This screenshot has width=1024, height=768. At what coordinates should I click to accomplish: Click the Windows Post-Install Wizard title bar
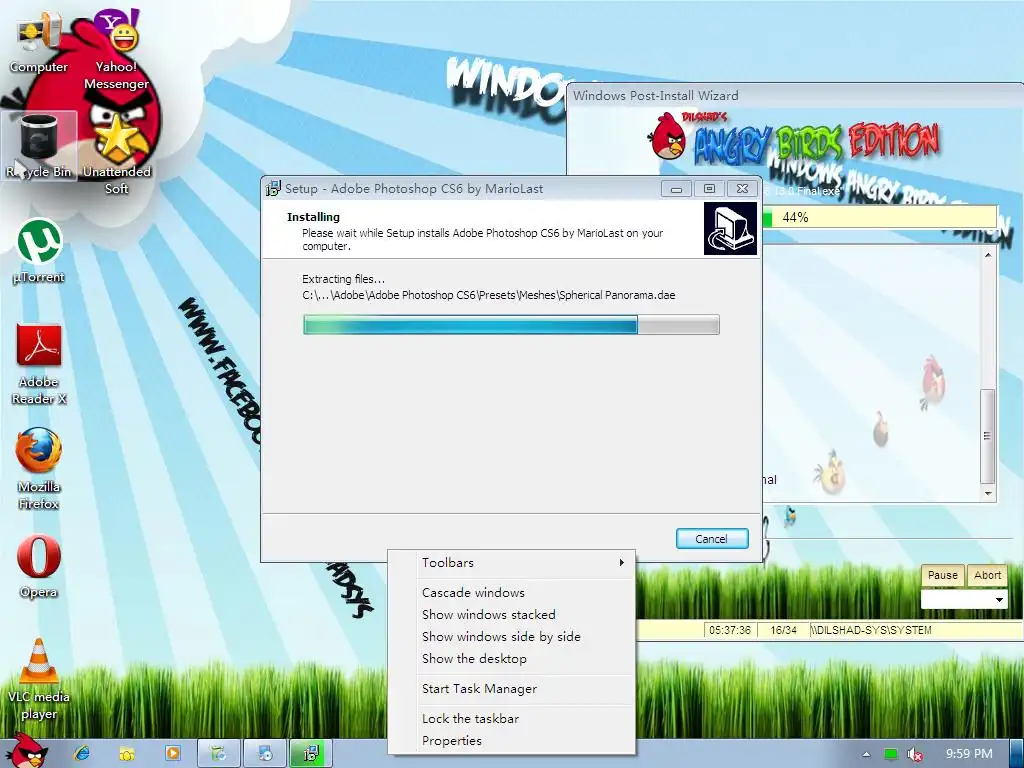[795, 95]
